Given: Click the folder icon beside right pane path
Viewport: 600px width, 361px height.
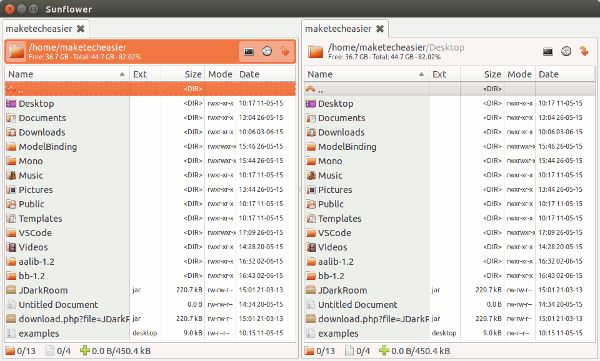Looking at the screenshot, I should [316, 51].
